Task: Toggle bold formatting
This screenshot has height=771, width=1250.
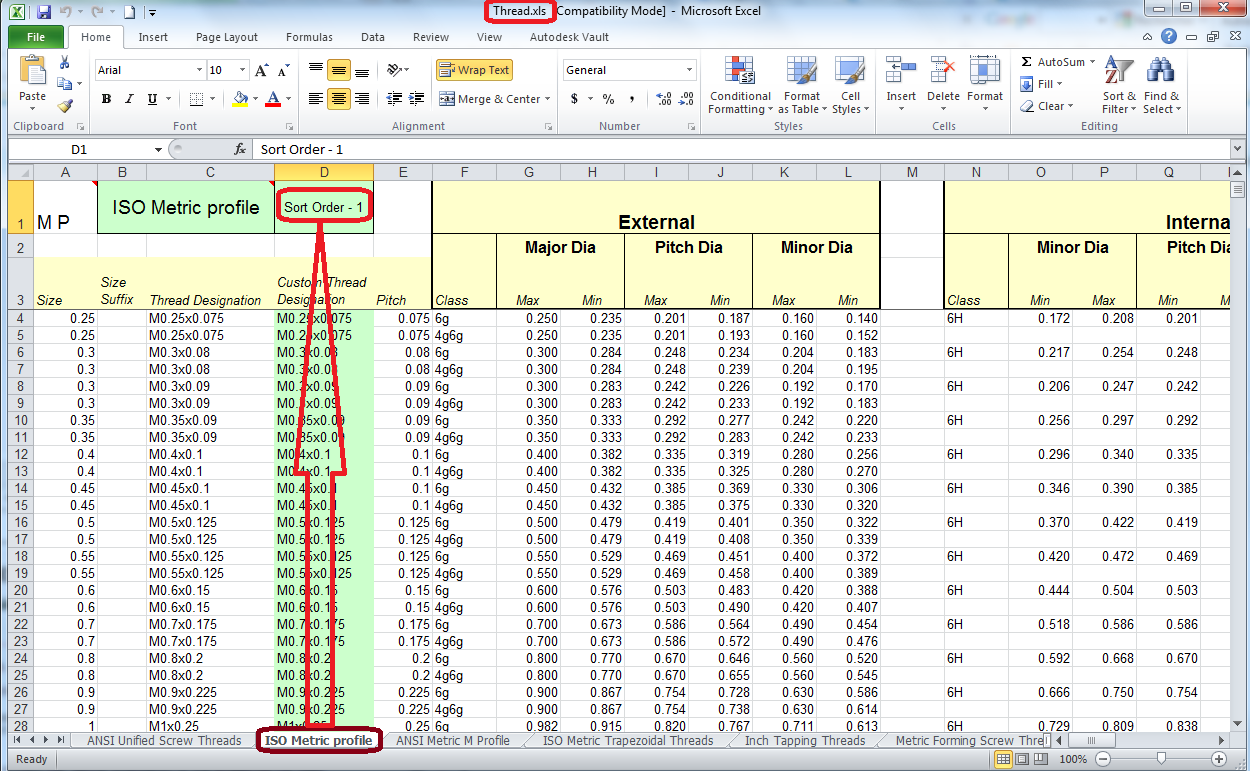Action: [106, 100]
